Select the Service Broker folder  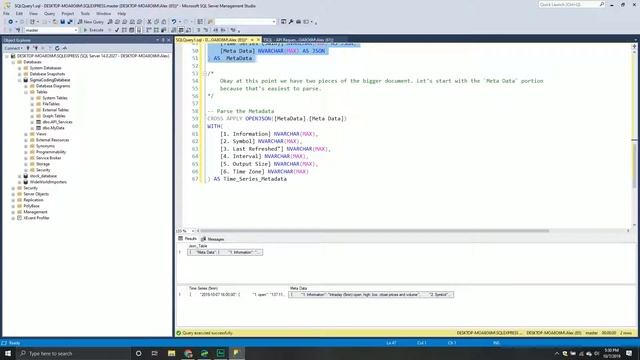coord(49,158)
